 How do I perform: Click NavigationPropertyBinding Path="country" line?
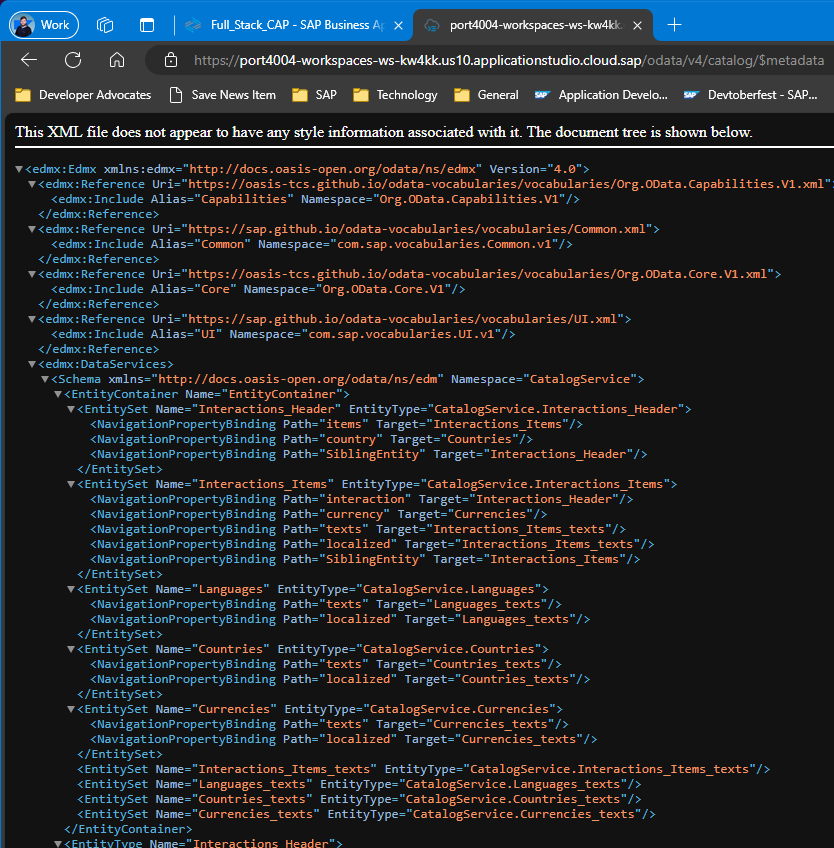coord(312,439)
